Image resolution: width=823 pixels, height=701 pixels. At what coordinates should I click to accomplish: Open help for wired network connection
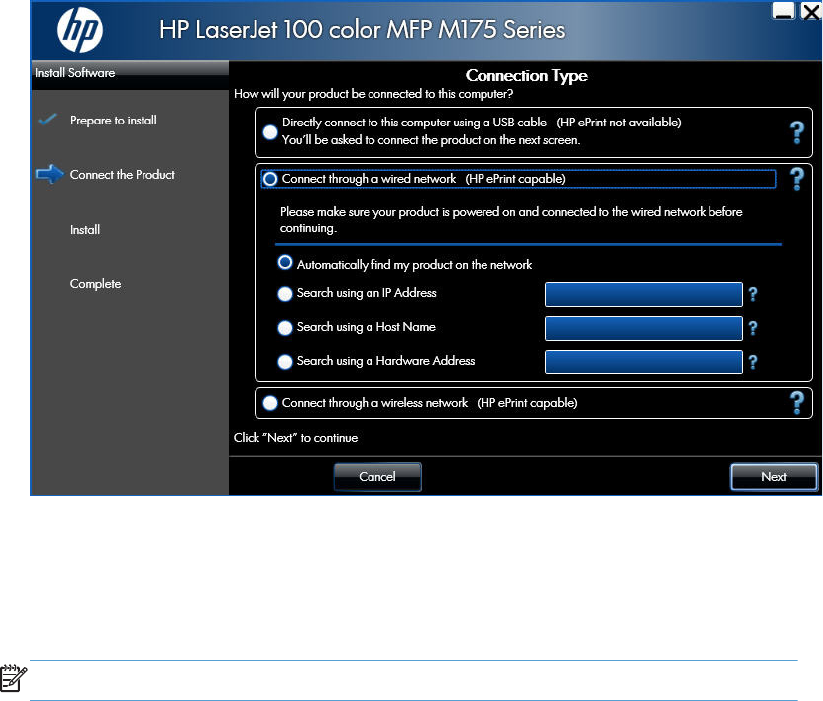click(x=796, y=179)
